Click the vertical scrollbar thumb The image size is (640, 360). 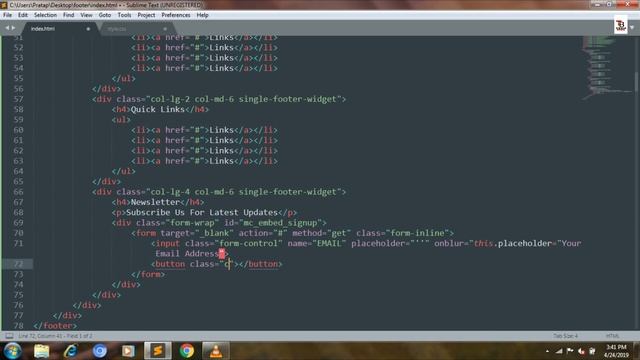pos(636,82)
